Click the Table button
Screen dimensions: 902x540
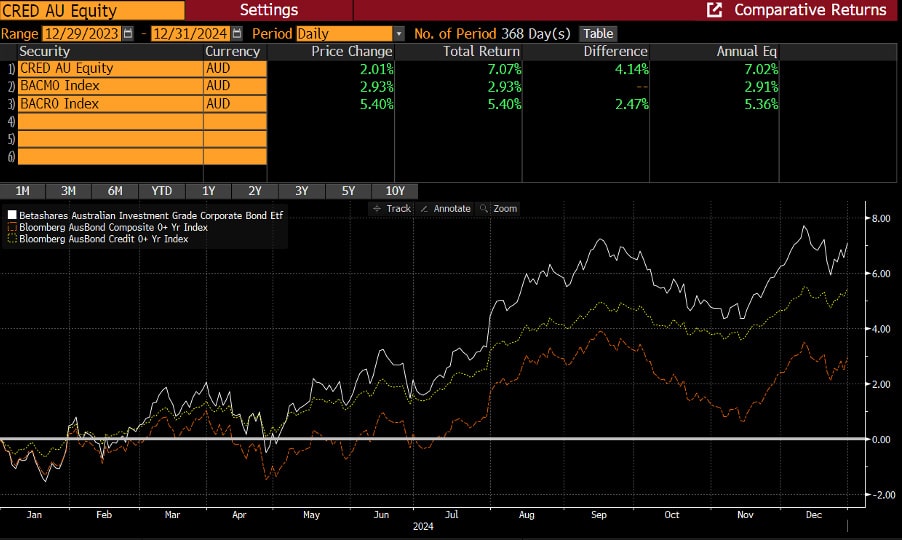click(598, 34)
